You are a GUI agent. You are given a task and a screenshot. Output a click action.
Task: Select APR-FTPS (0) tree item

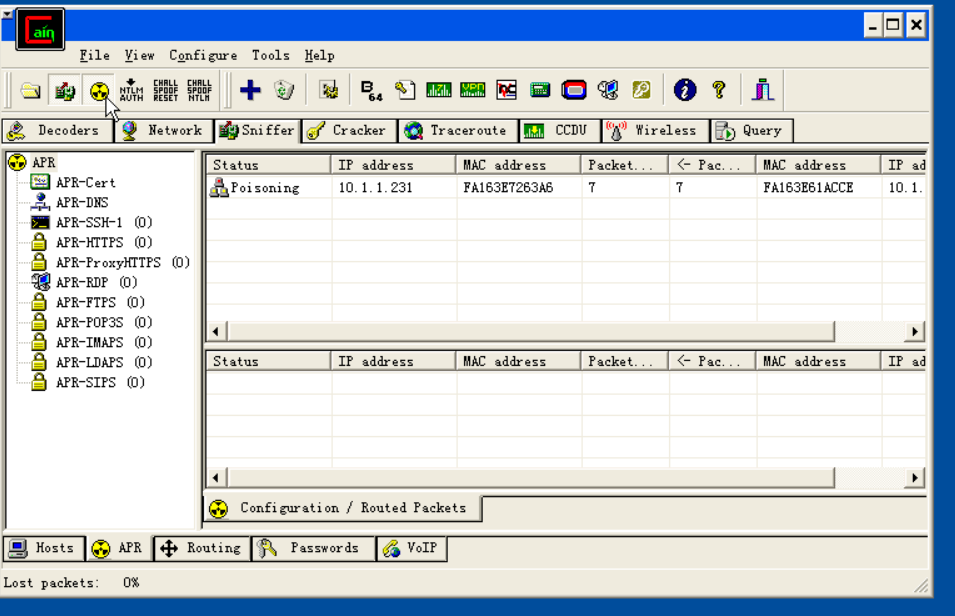[100, 303]
